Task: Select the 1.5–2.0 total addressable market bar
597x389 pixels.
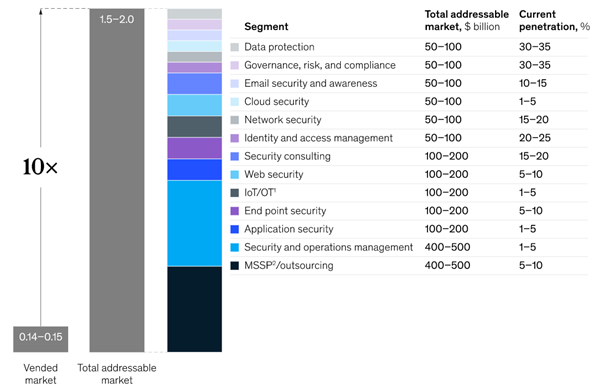Action: point(117,180)
